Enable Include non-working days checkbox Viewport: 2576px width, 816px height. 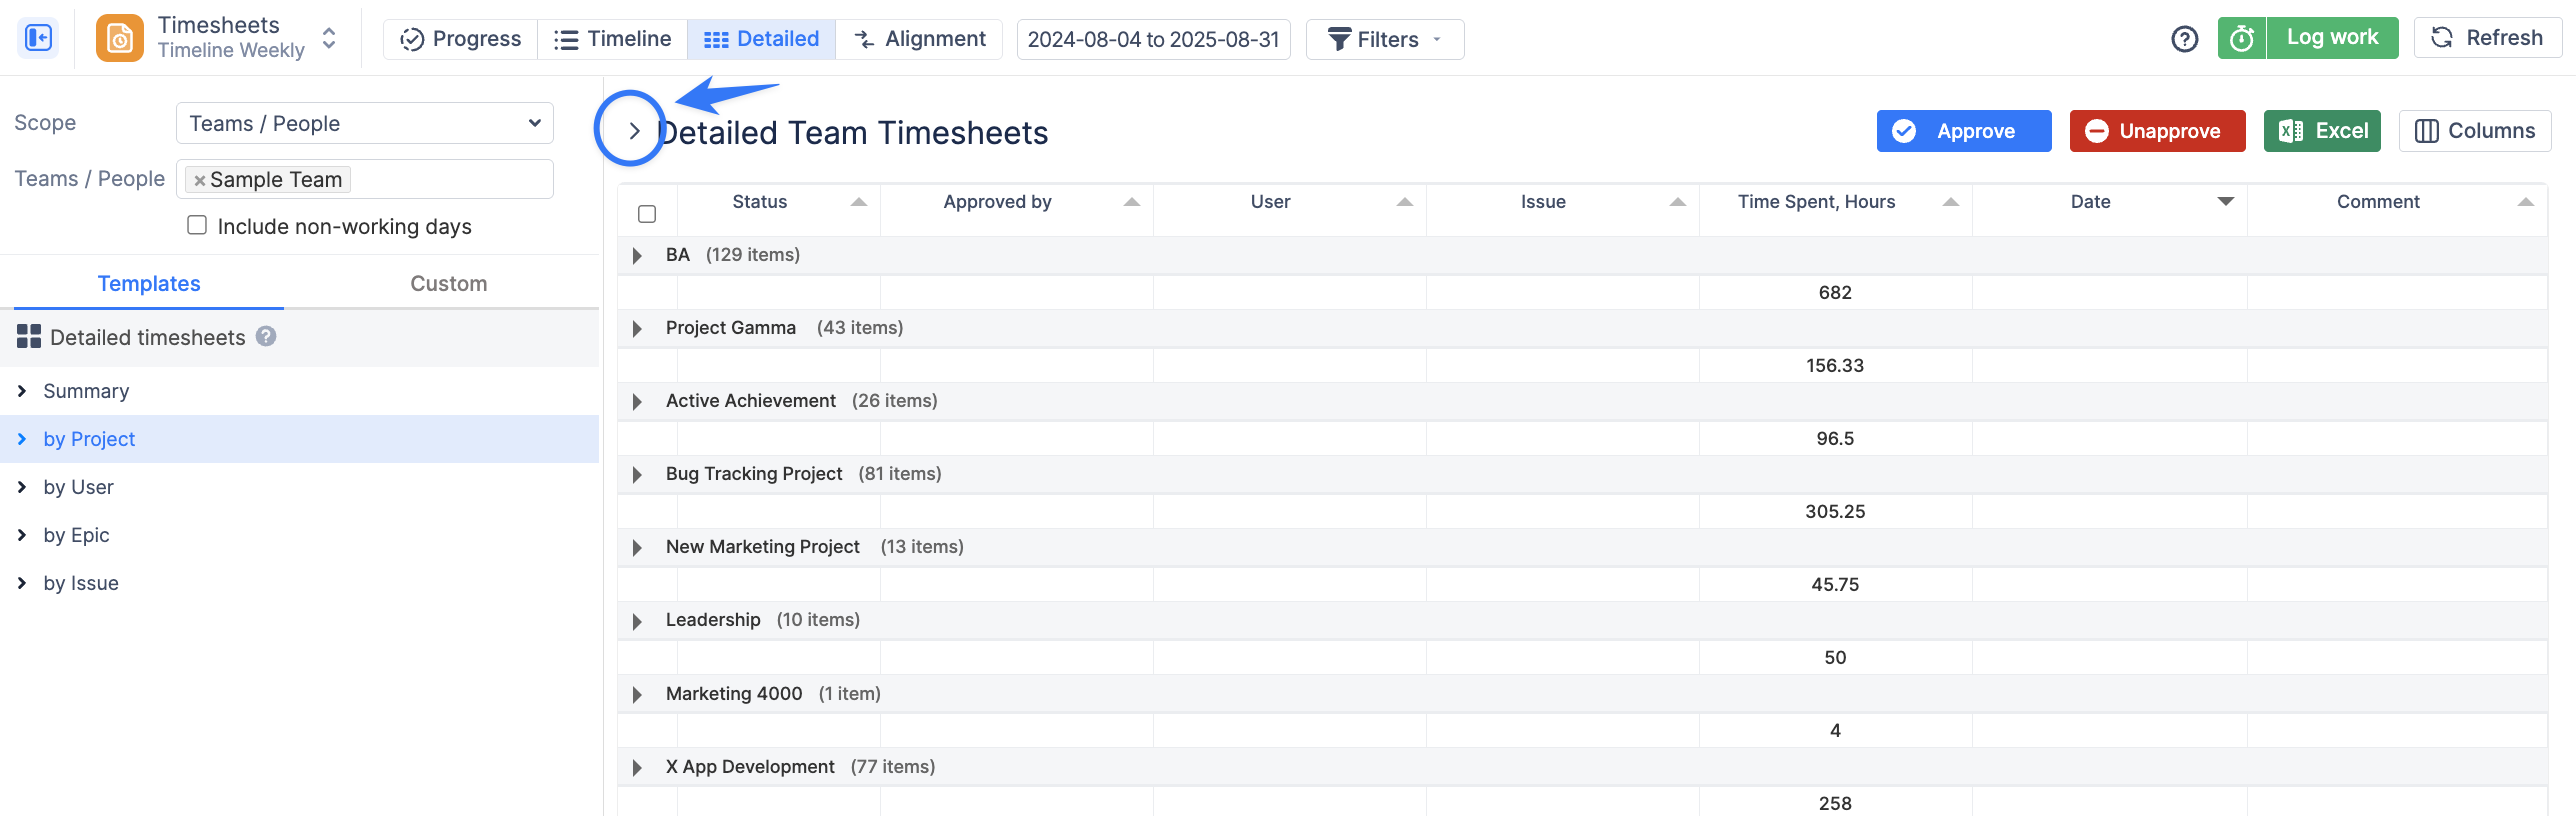pos(197,225)
